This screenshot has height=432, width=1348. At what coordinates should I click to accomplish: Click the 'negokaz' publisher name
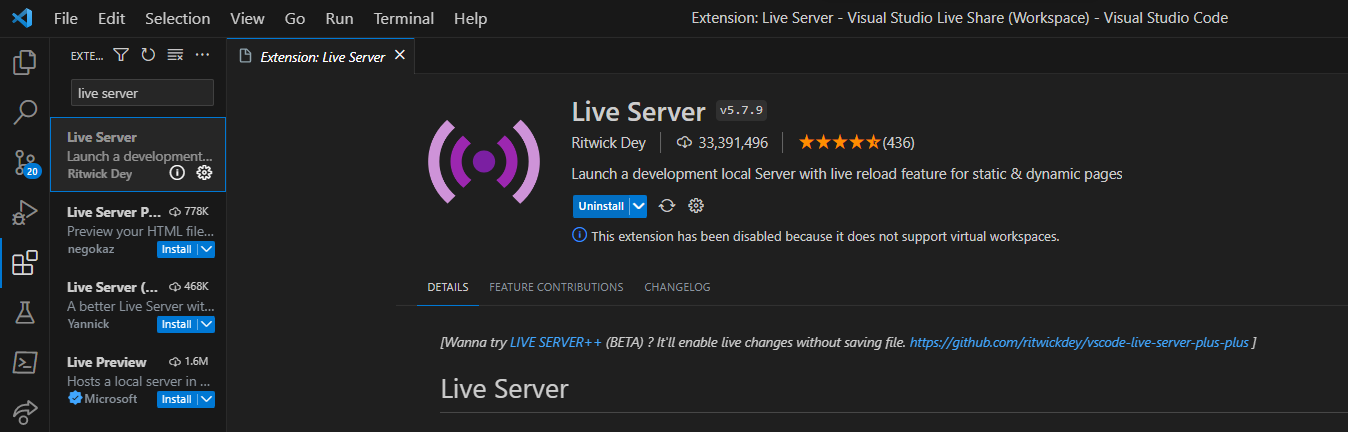92,249
